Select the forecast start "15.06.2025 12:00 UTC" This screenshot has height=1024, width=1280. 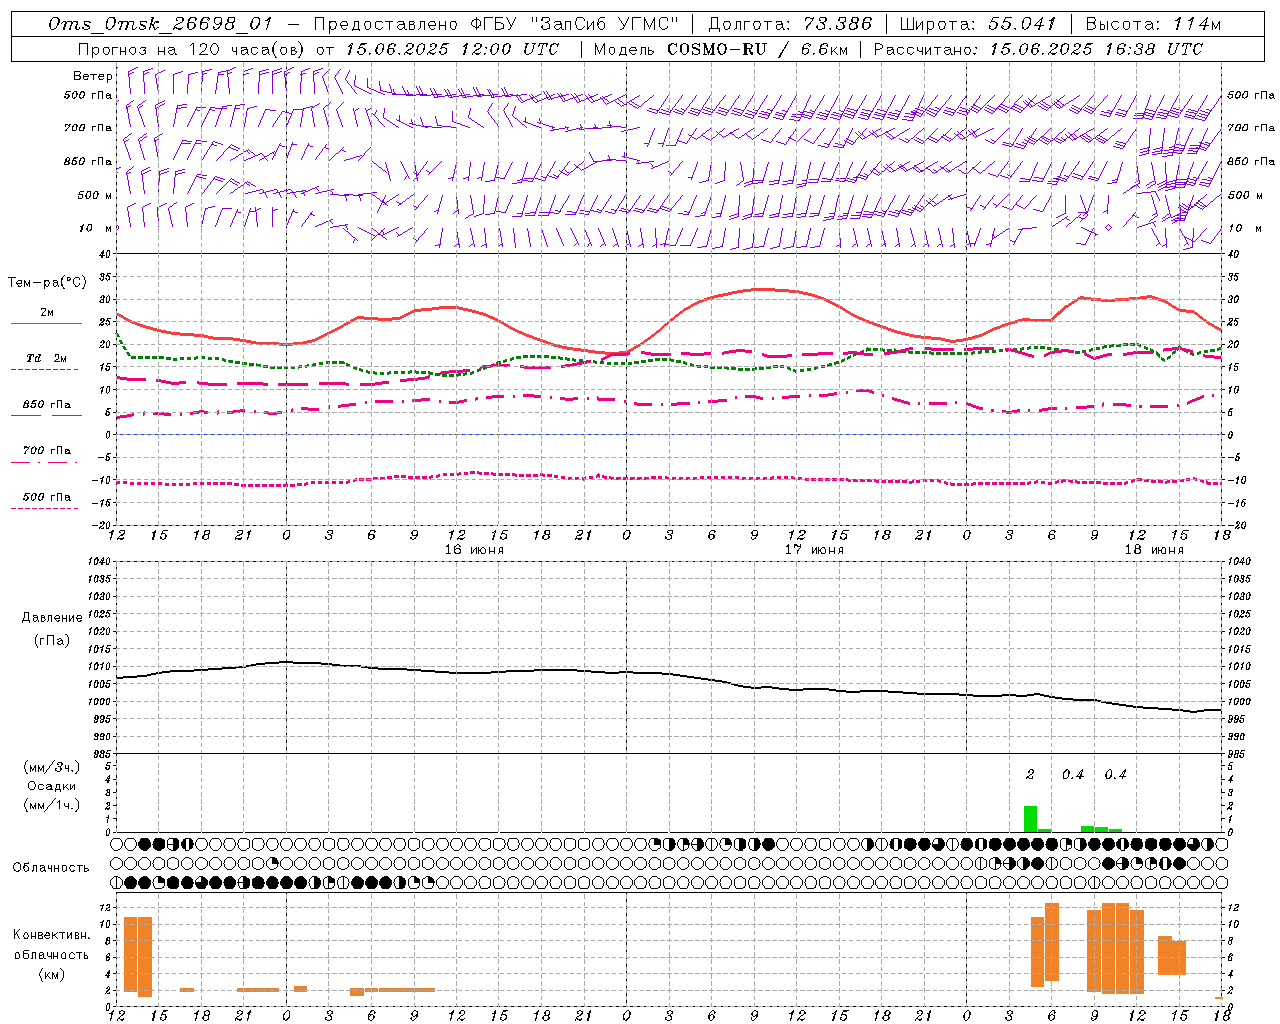point(452,49)
